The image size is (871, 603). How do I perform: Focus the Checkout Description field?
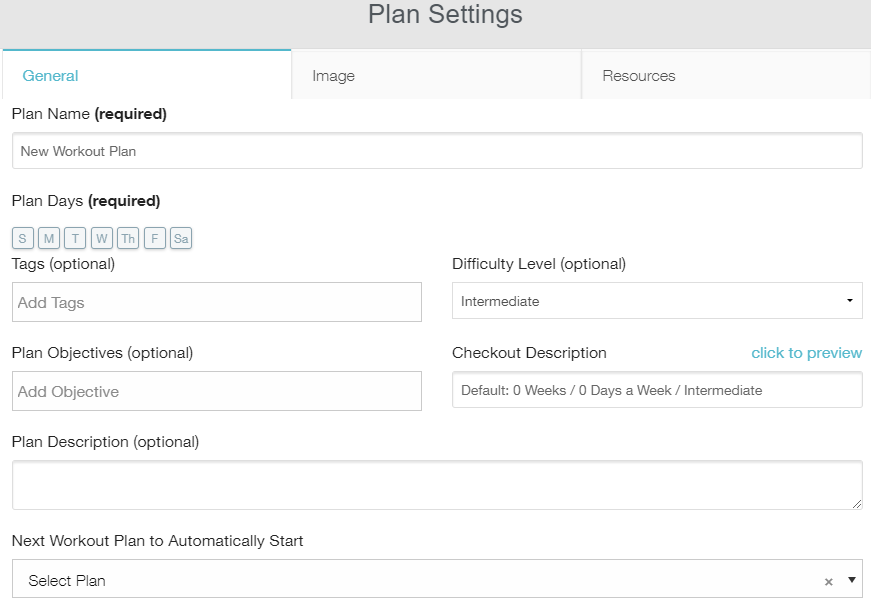pos(656,390)
